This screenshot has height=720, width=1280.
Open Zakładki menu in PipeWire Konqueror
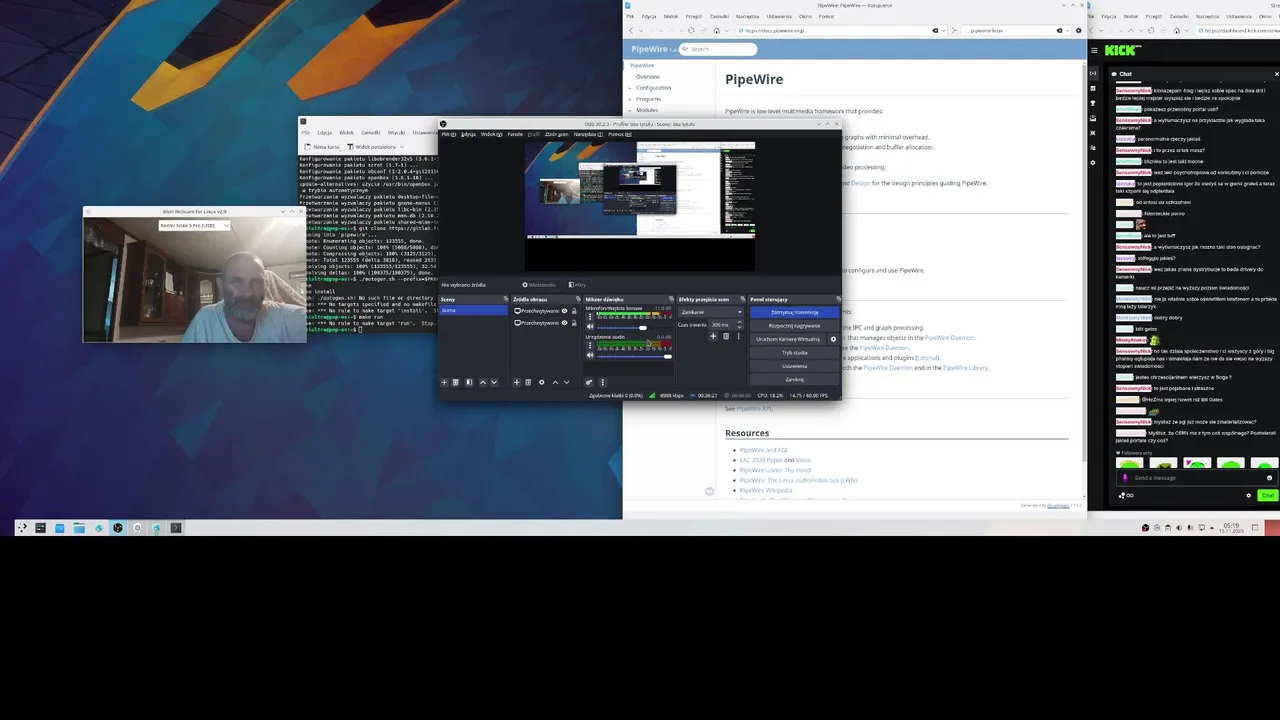719,16
